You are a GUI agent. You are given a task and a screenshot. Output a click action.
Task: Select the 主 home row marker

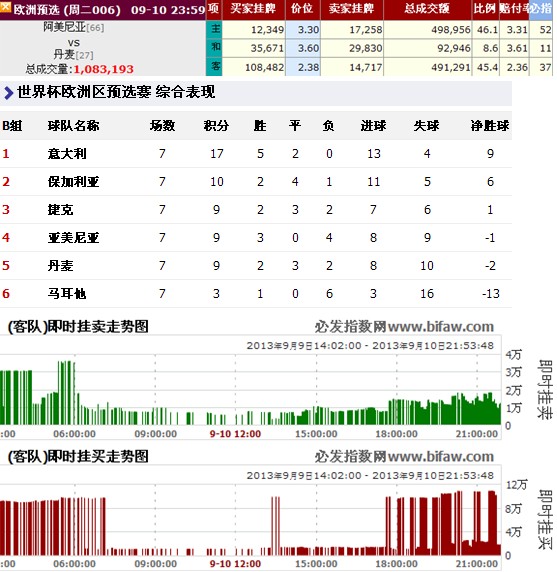(x=215, y=29)
